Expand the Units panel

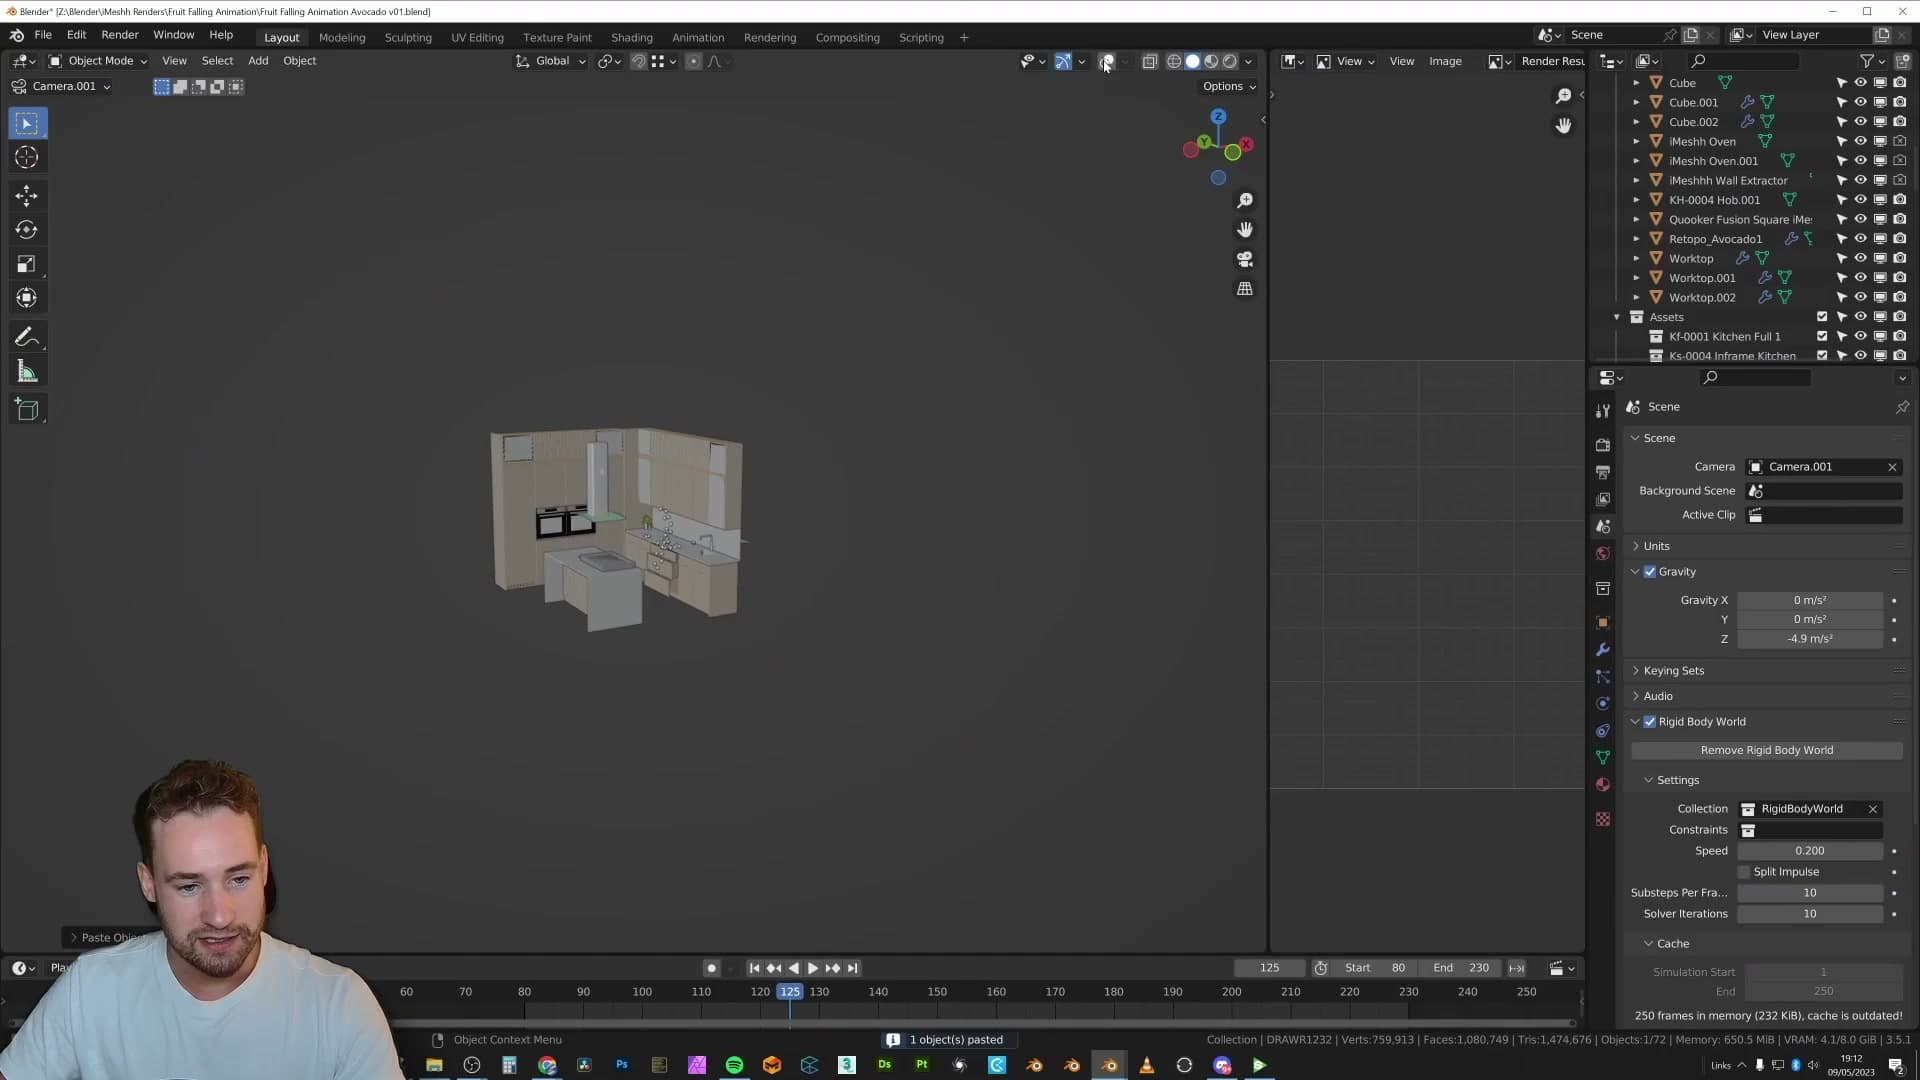[x=1656, y=546]
